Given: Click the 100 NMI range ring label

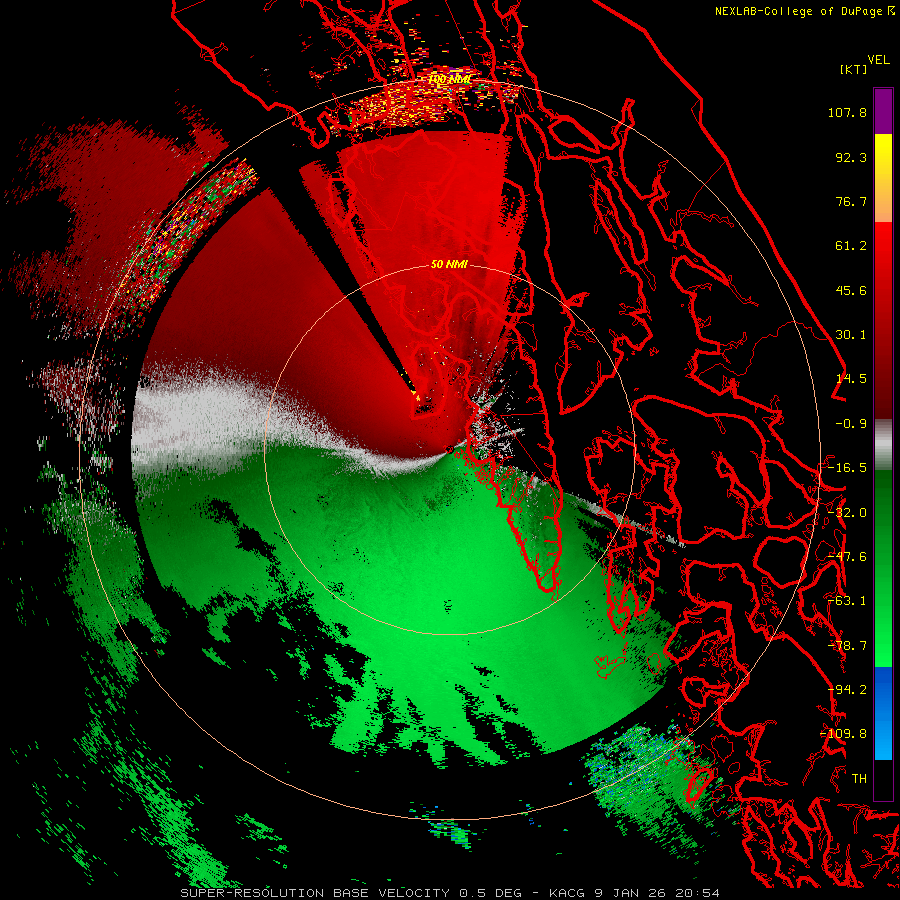Looking at the screenshot, I should click(x=450, y=79).
